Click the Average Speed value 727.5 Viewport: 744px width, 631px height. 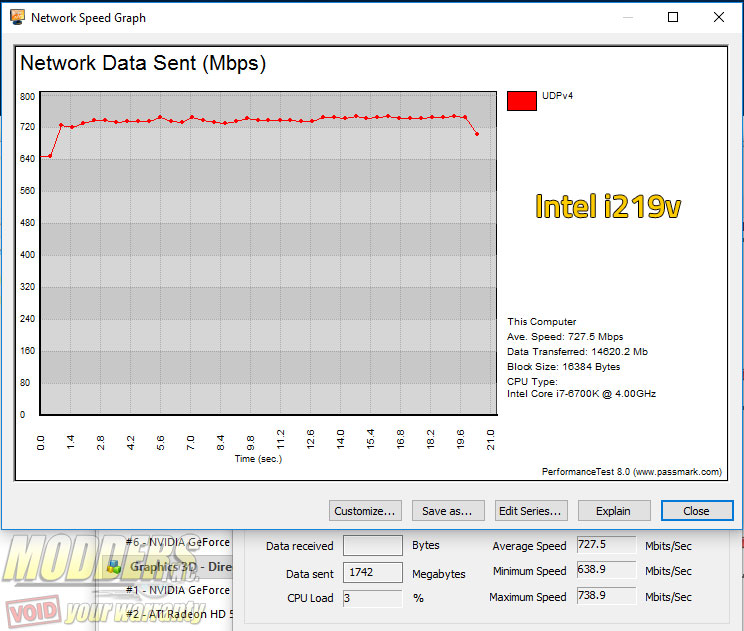(606, 545)
